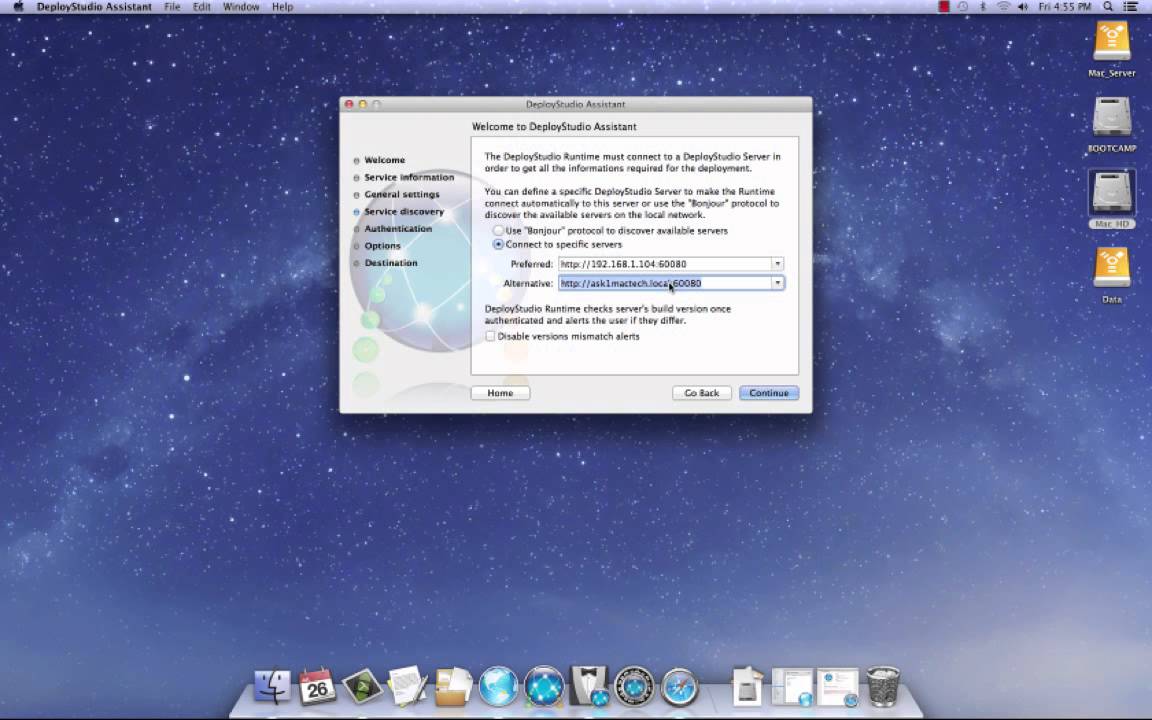
Task: Click the Preferred: field label
Action: pos(531,264)
